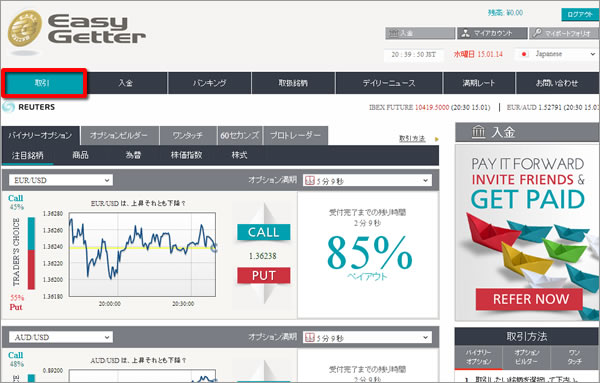Open the マイアカウント button

(492, 33)
